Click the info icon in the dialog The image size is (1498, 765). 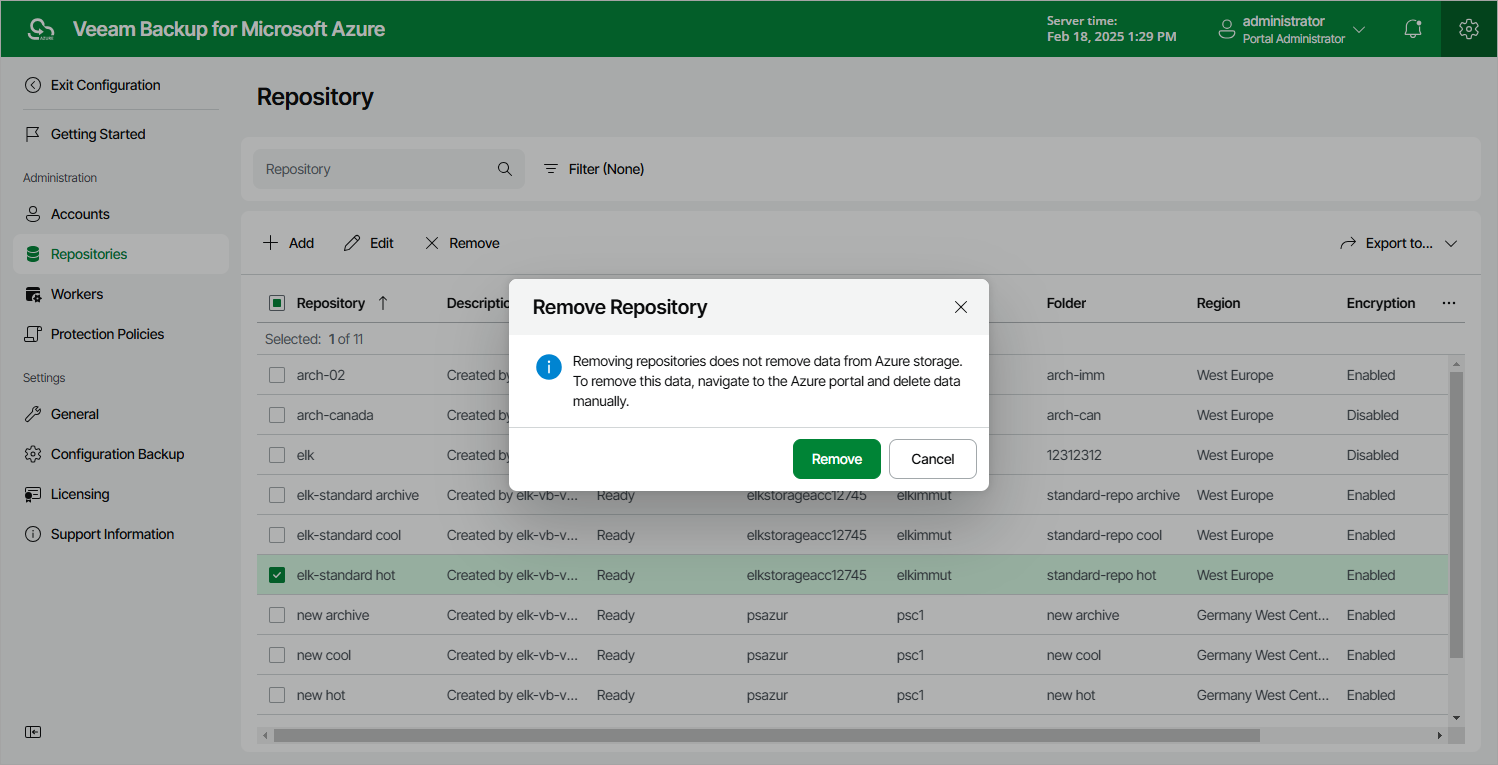coord(549,367)
